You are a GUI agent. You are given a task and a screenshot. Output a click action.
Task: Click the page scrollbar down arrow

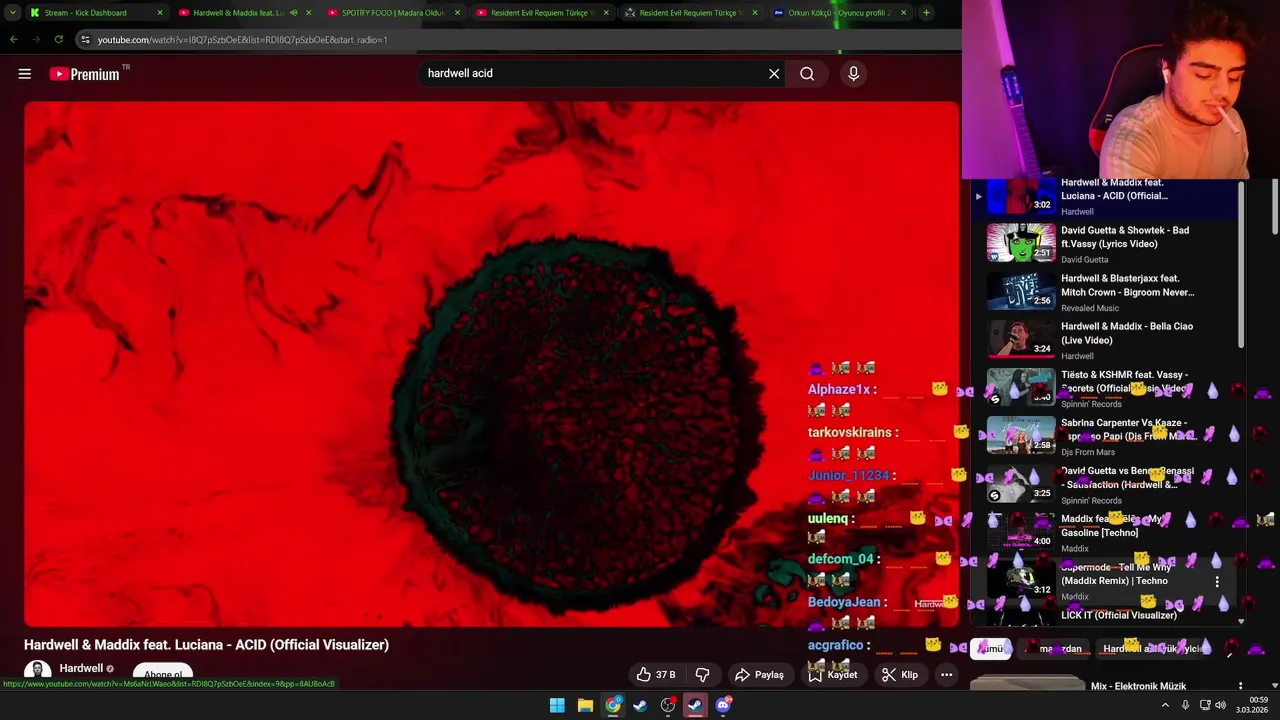[1275, 684]
